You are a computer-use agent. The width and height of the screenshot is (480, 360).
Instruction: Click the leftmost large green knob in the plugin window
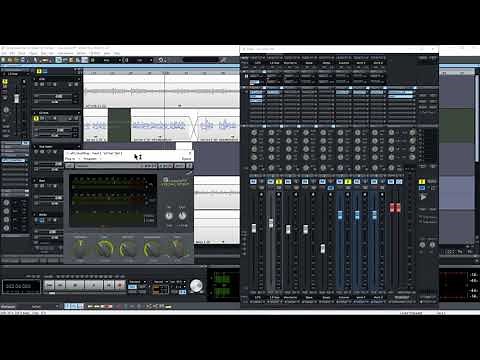pyautogui.click(x=80, y=249)
